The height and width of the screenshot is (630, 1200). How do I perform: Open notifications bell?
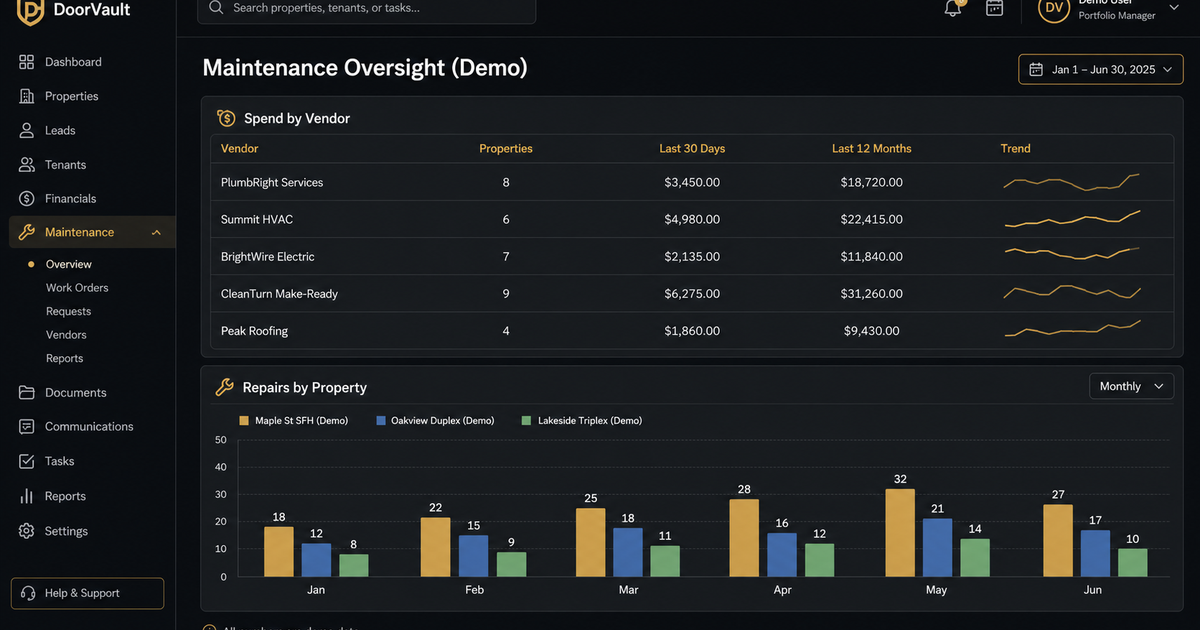(x=953, y=8)
